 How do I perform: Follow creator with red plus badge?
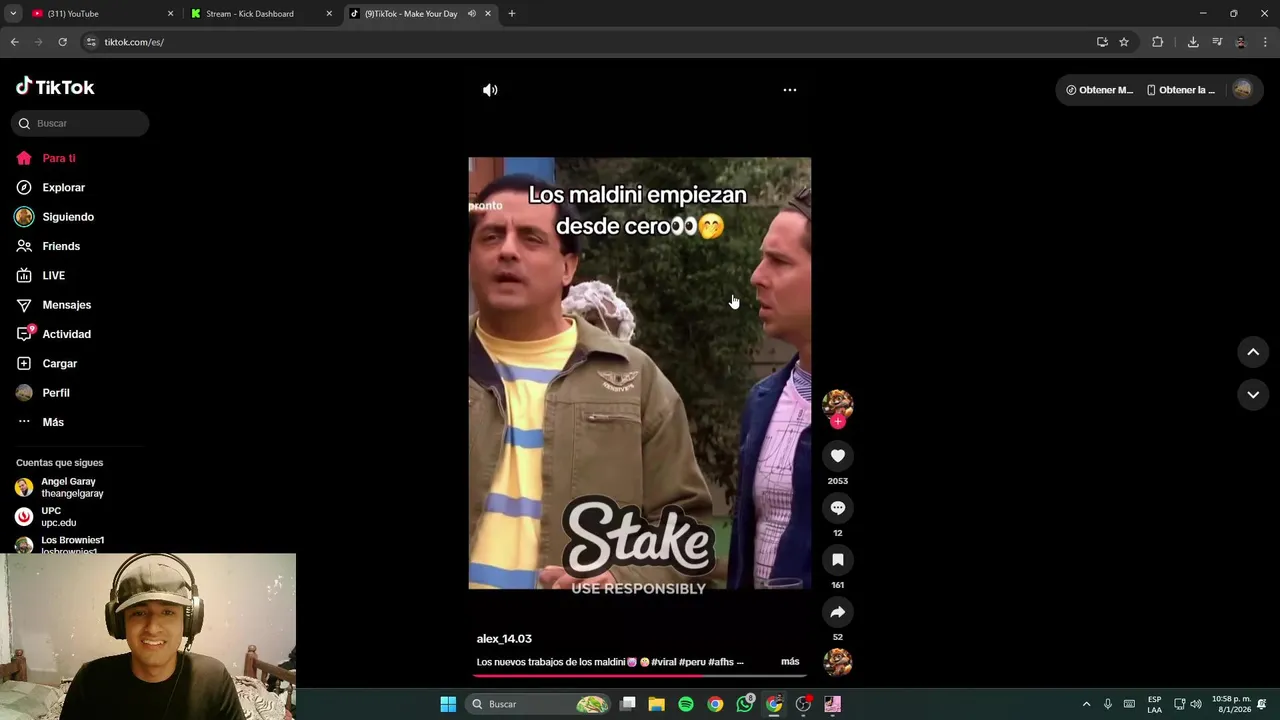click(x=838, y=422)
